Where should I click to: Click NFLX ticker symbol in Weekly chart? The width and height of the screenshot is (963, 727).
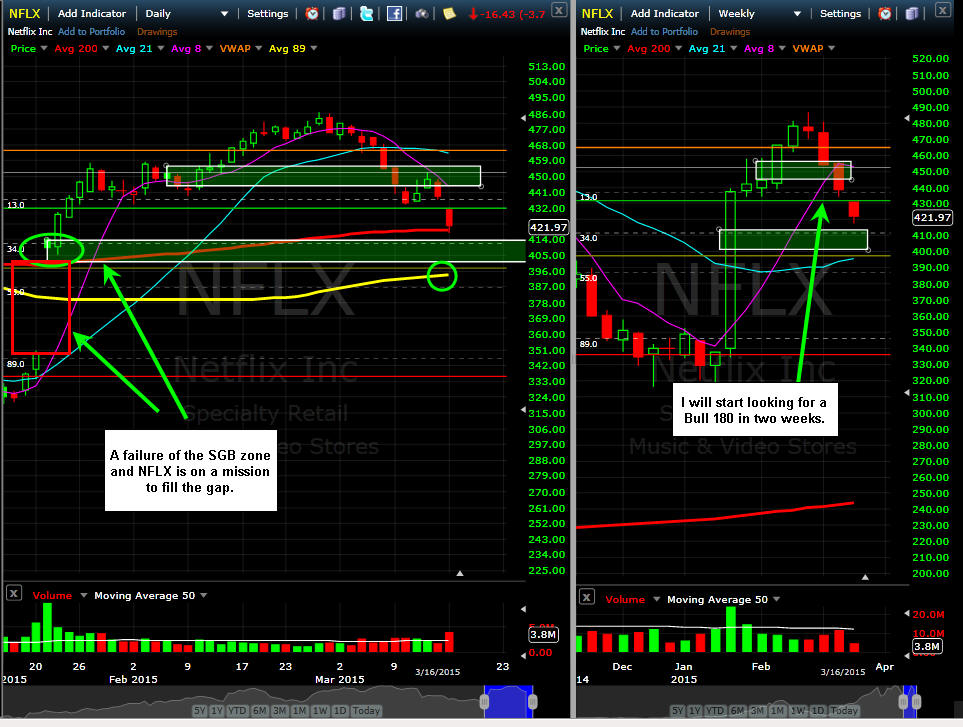pyautogui.click(x=598, y=14)
